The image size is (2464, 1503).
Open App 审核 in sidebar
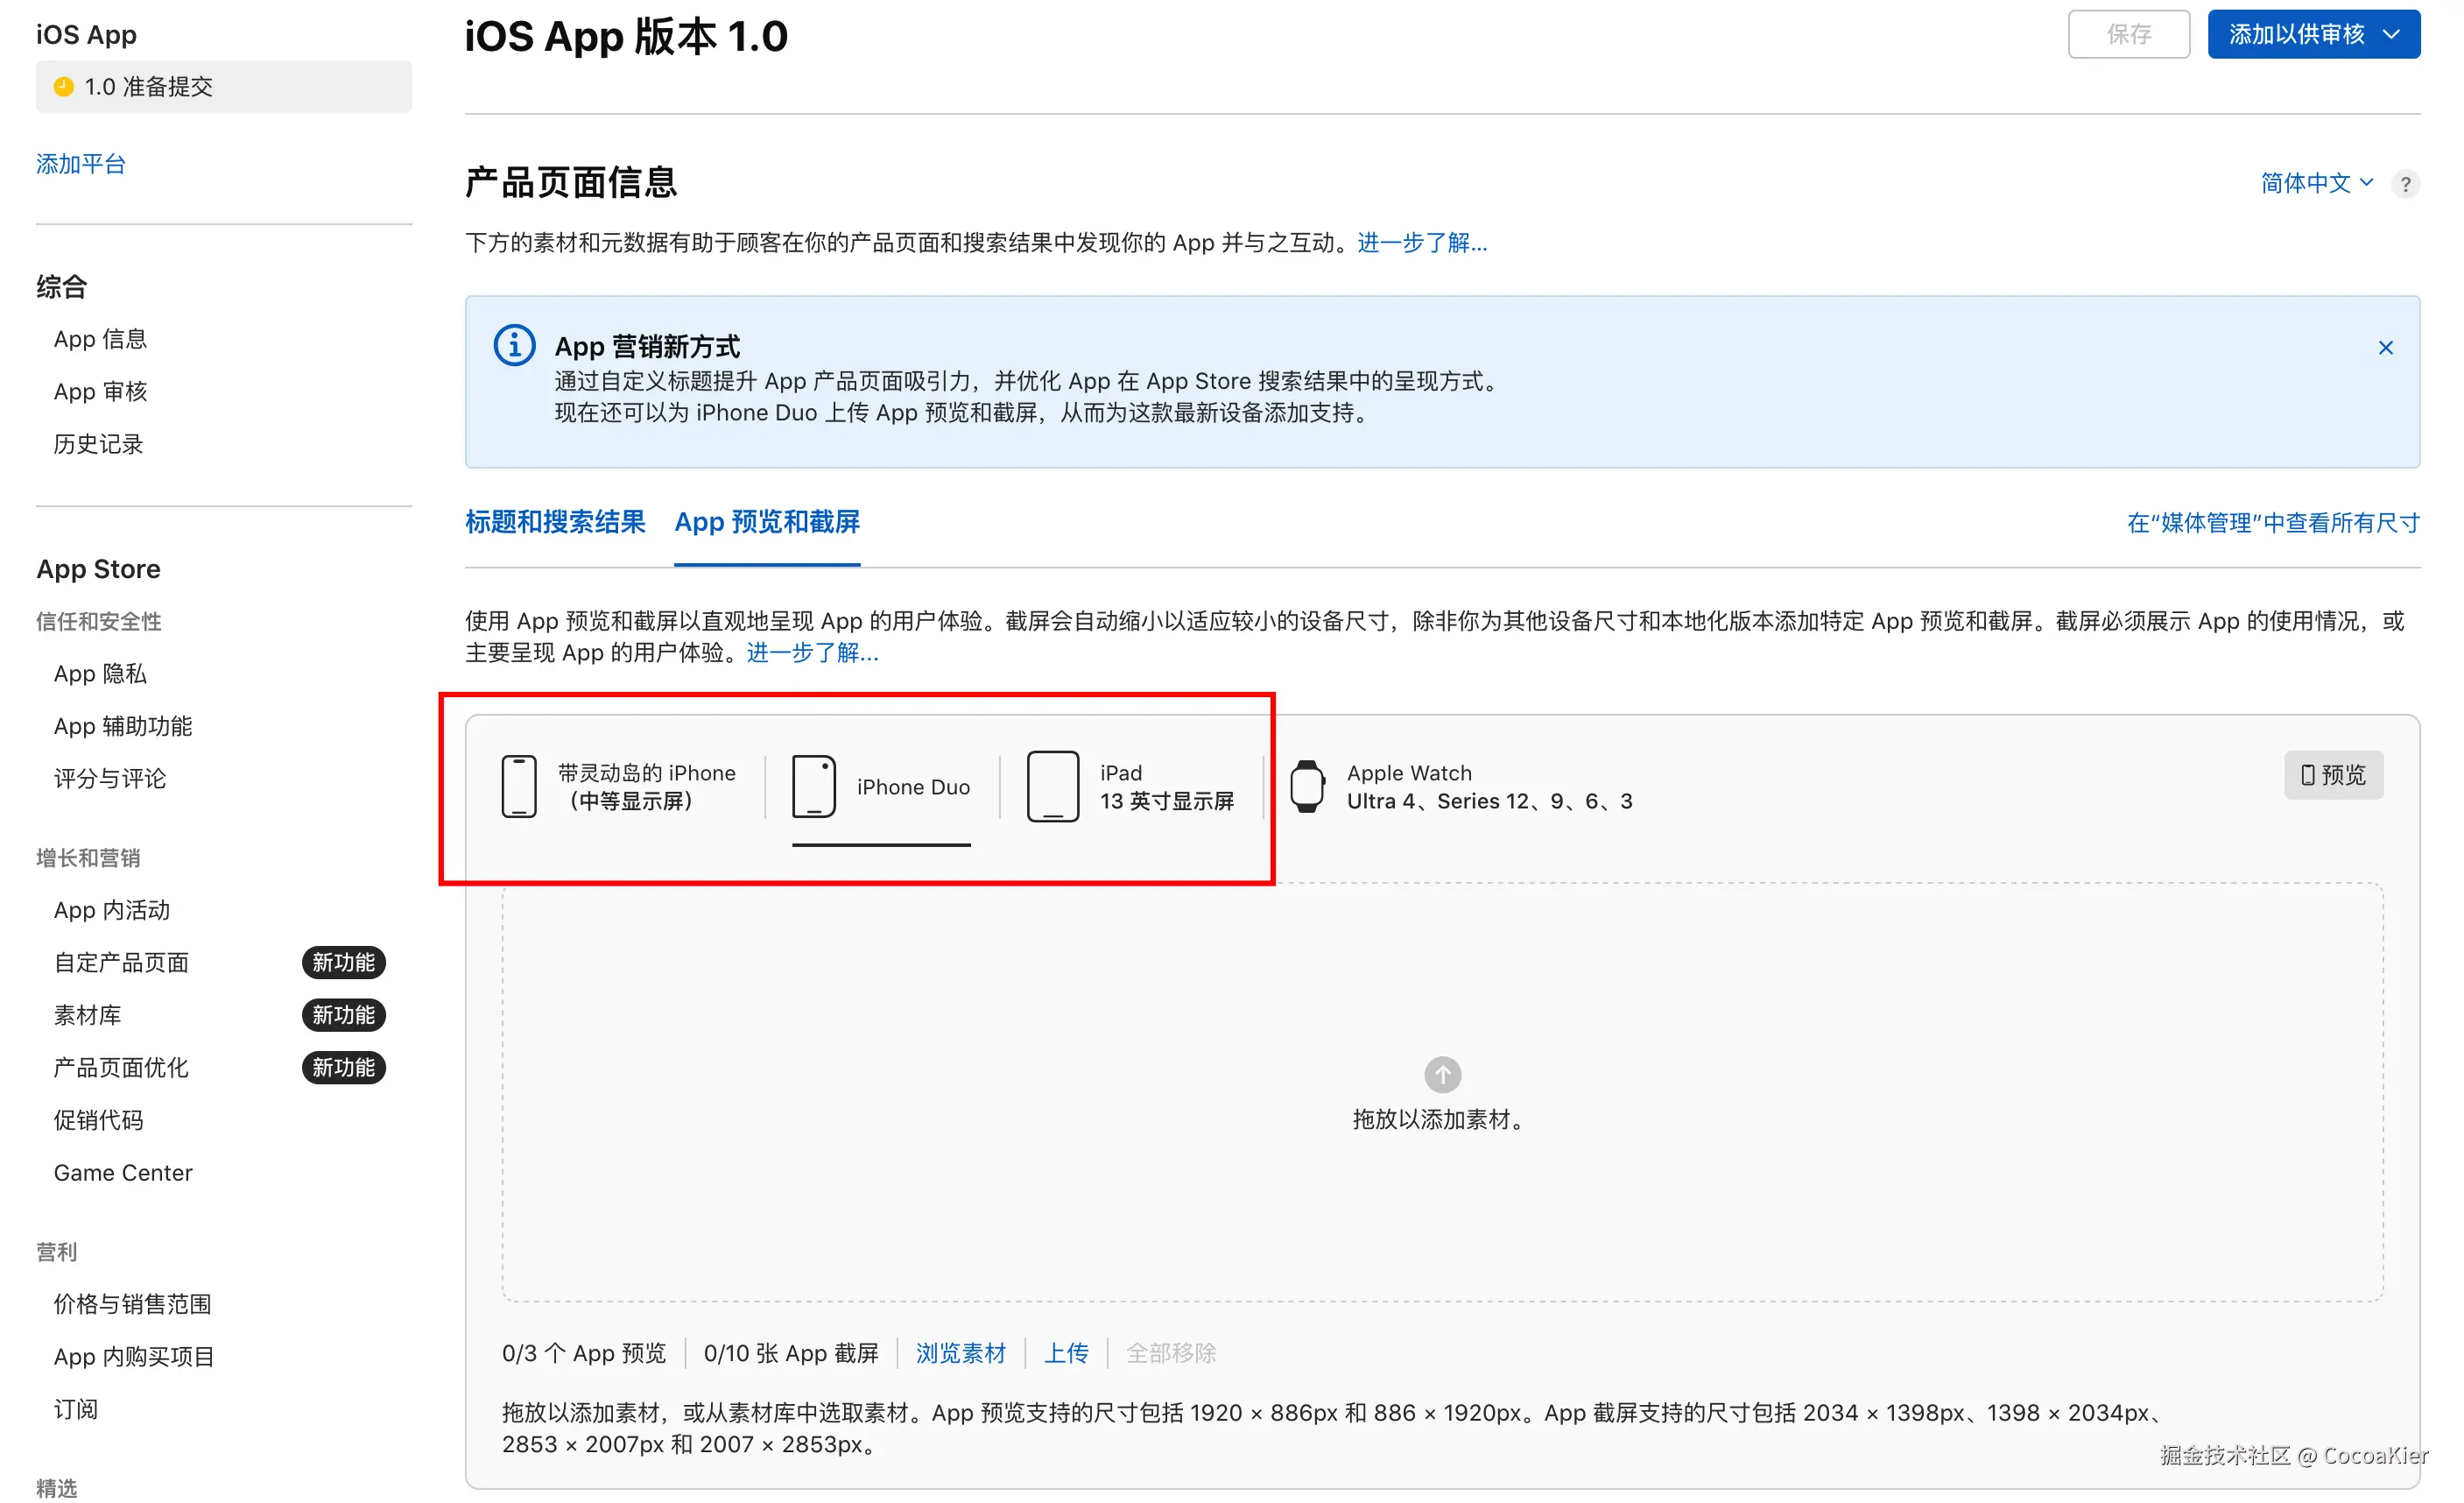point(100,391)
